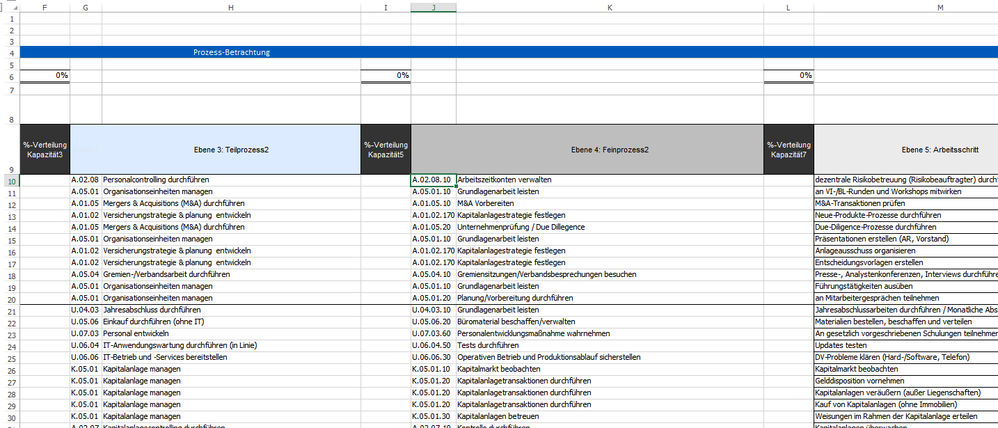Viewport: 998px width, 428px height.
Task: Click the %-Verteilung Kapazität7 header cell
Action: click(788, 149)
